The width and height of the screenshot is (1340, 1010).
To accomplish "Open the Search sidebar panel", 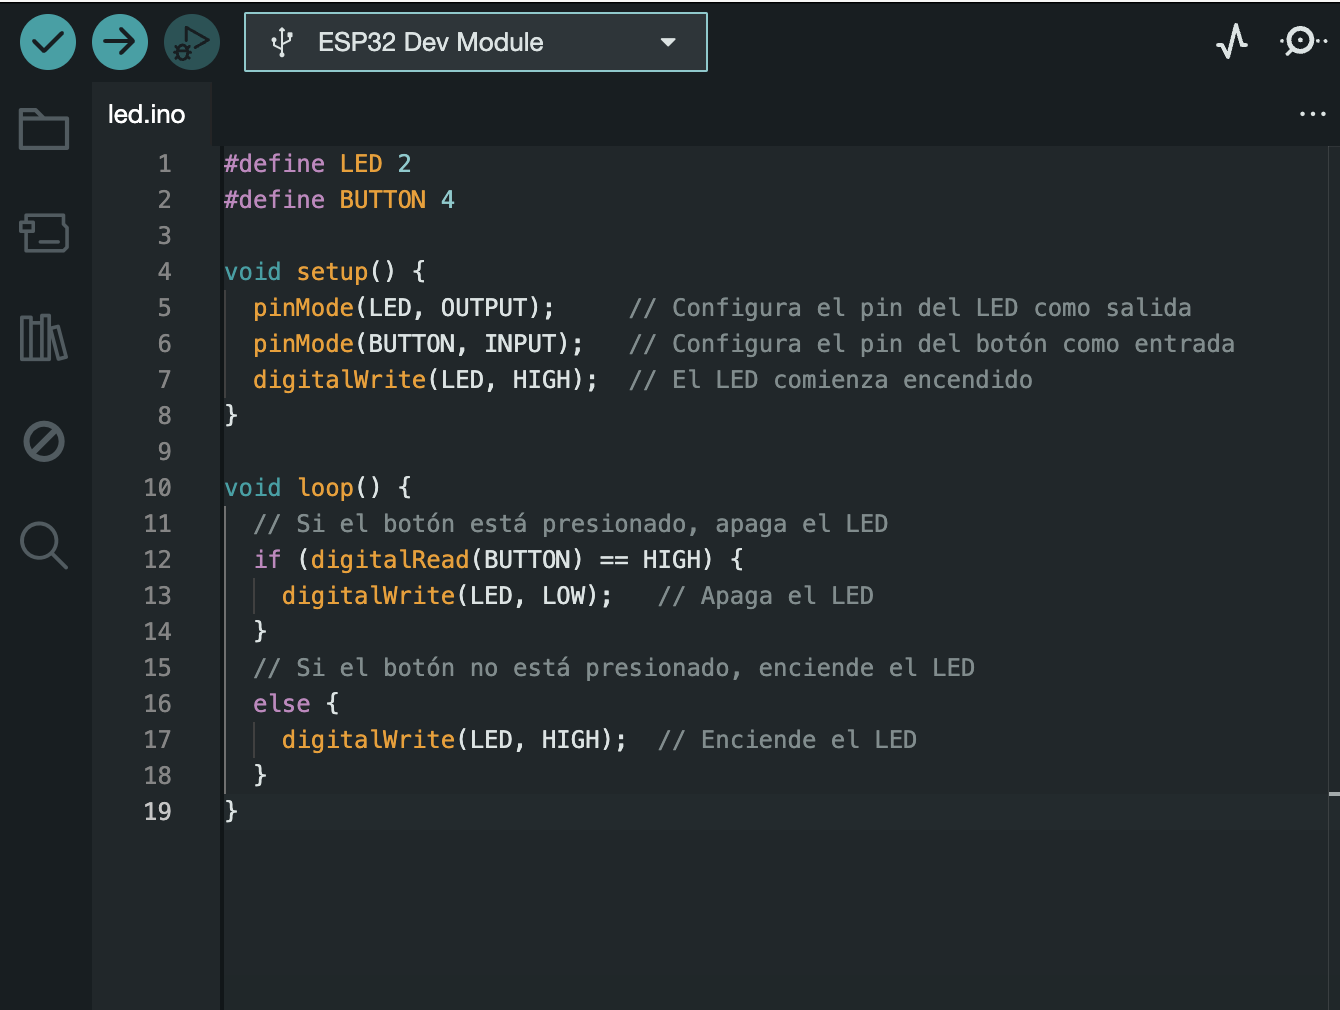I will (44, 545).
